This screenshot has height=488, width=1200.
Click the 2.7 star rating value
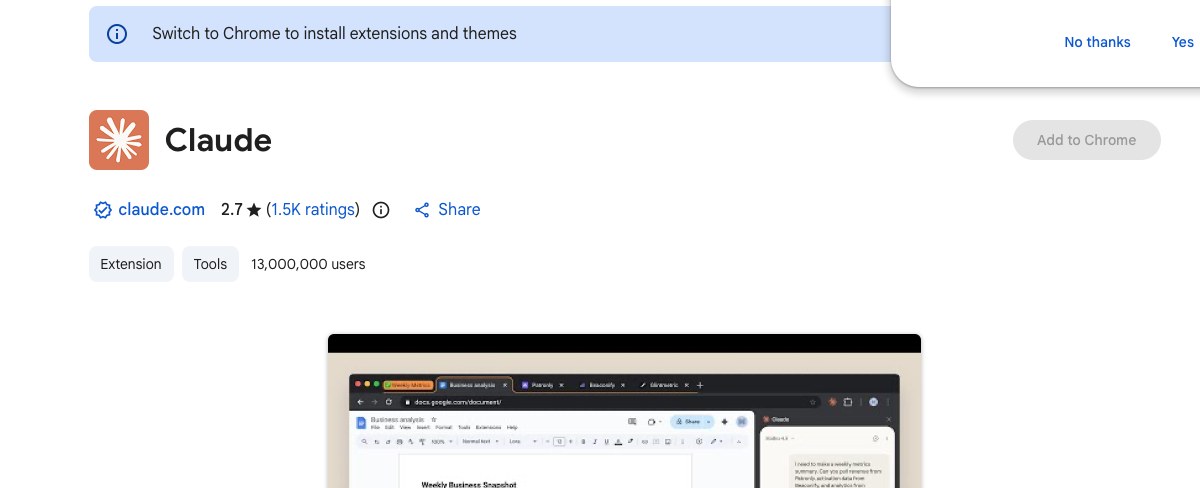pyautogui.click(x=232, y=210)
